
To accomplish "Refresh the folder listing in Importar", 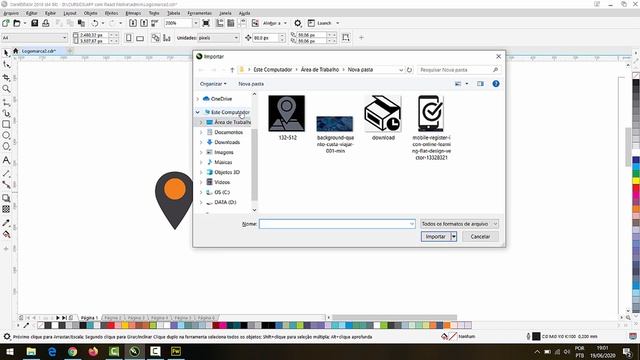I will (409, 70).
